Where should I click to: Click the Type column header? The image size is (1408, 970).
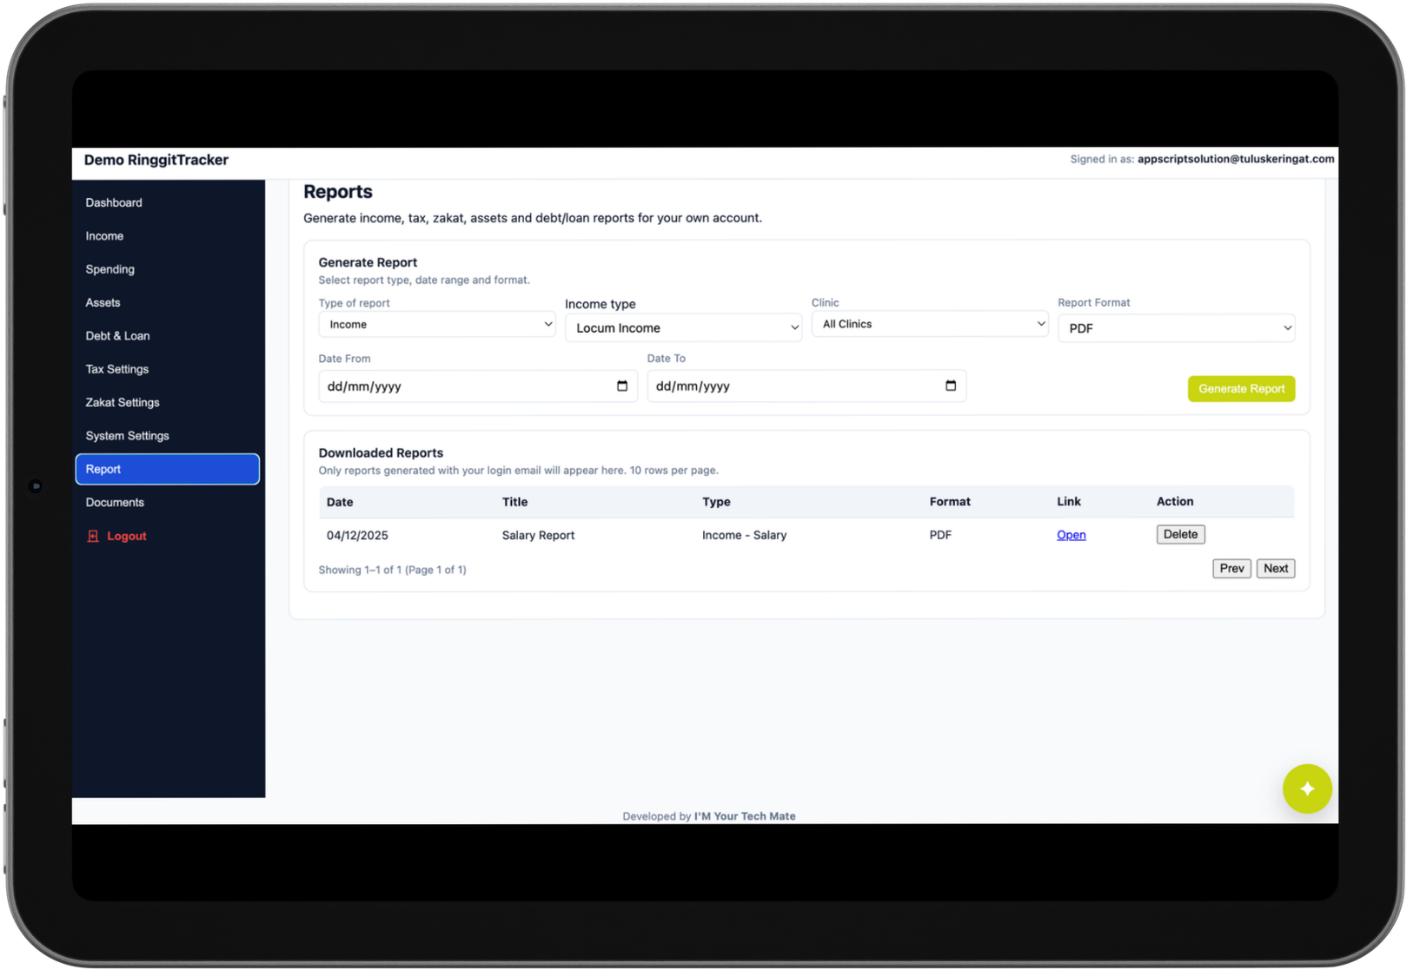click(x=716, y=502)
